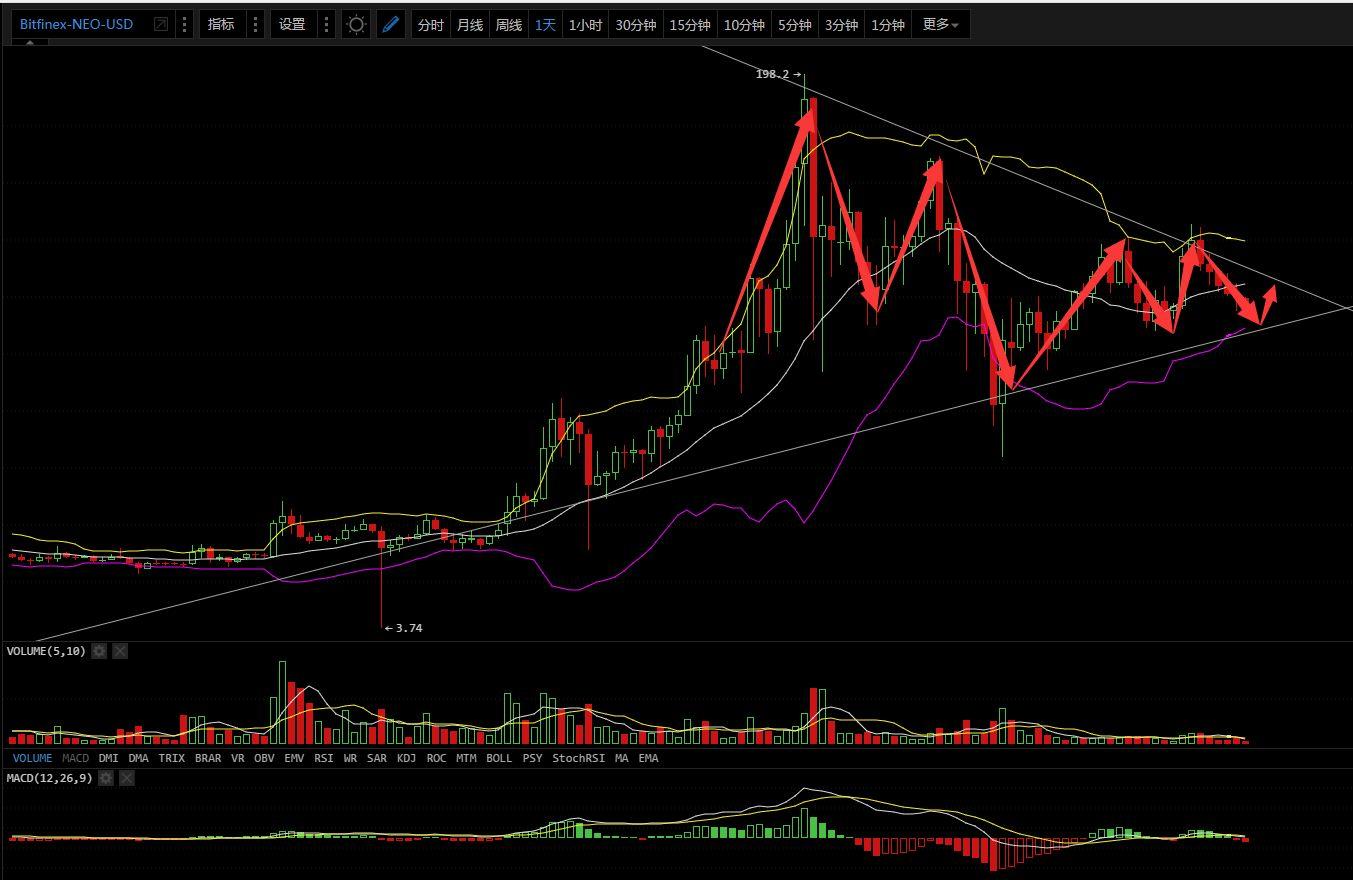Open the three-dot menu beside 设置
The height and width of the screenshot is (880, 1353).
click(x=326, y=24)
